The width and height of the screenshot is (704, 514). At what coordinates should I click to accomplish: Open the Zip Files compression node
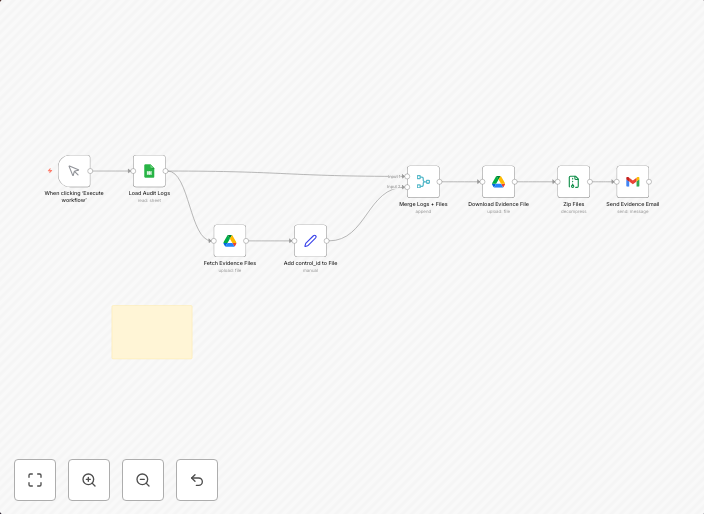point(573,182)
